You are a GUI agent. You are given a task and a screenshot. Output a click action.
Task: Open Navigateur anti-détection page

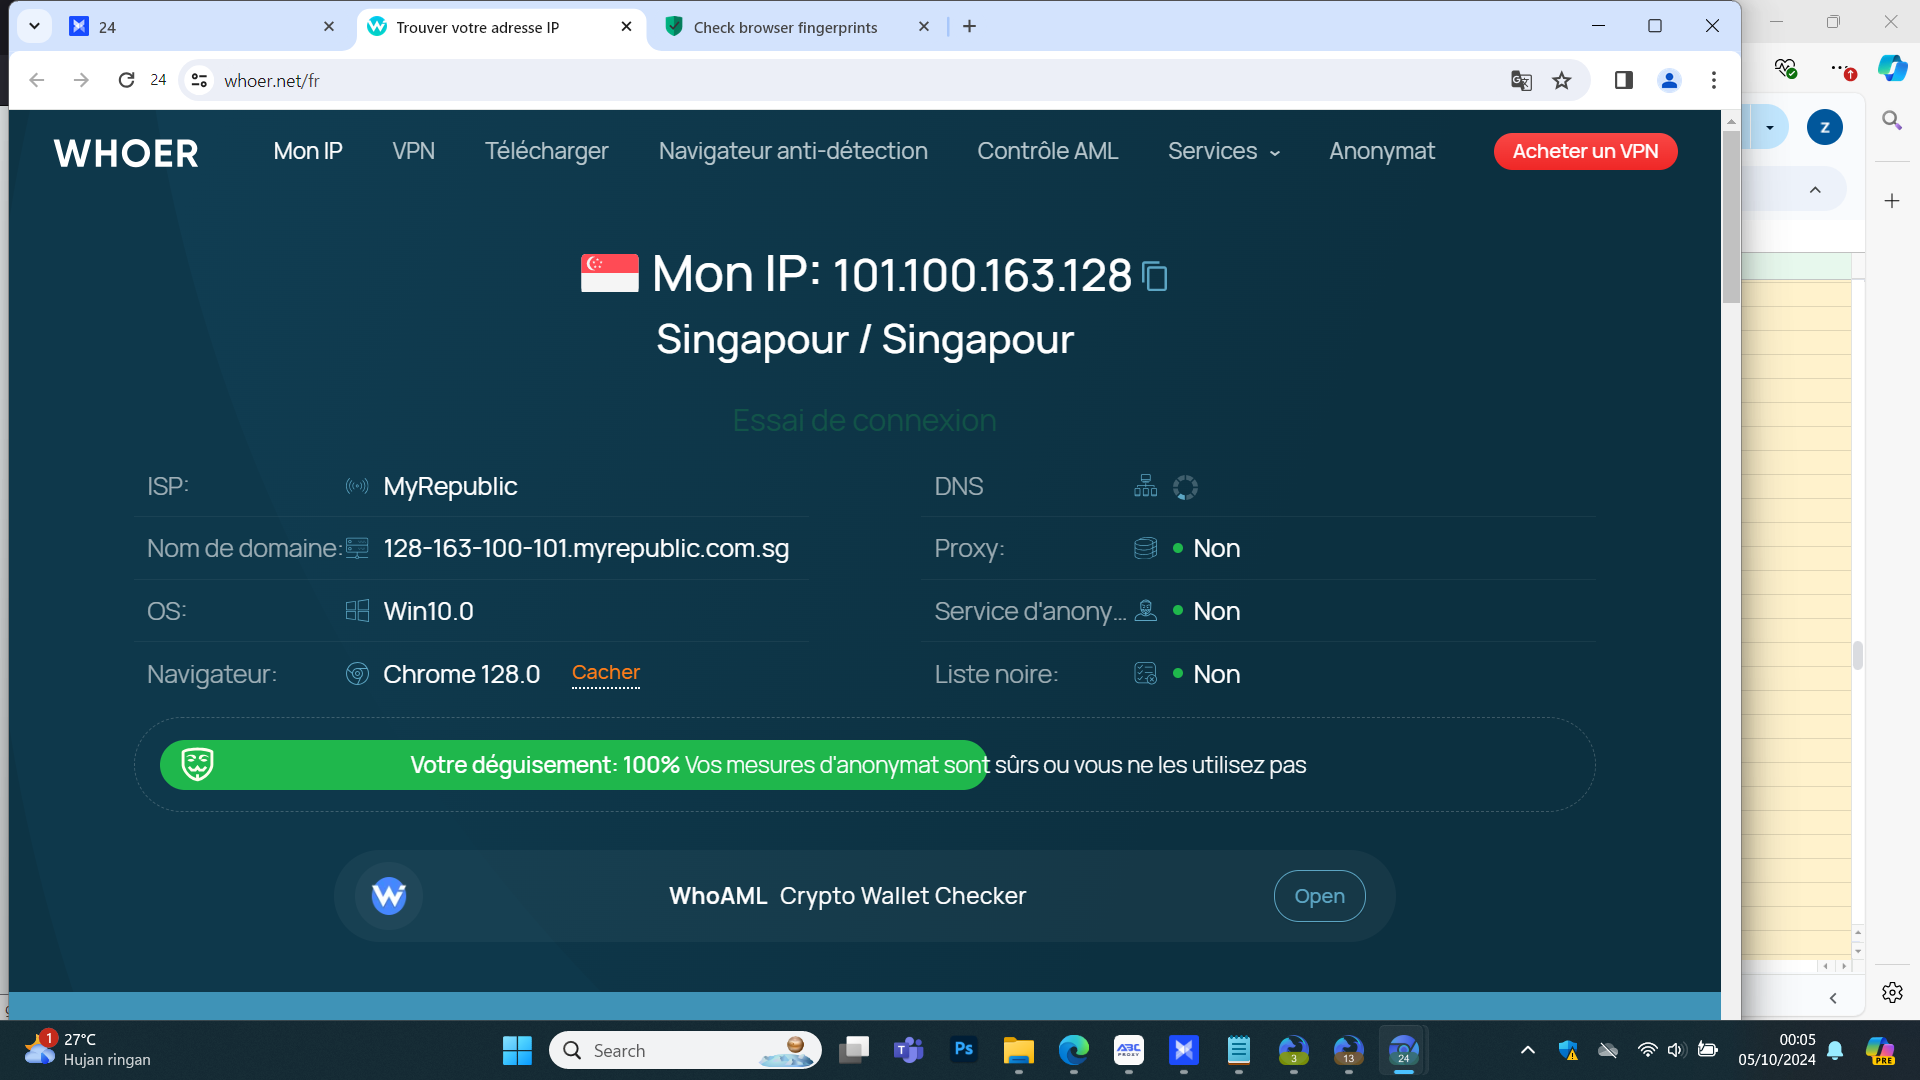pyautogui.click(x=793, y=152)
